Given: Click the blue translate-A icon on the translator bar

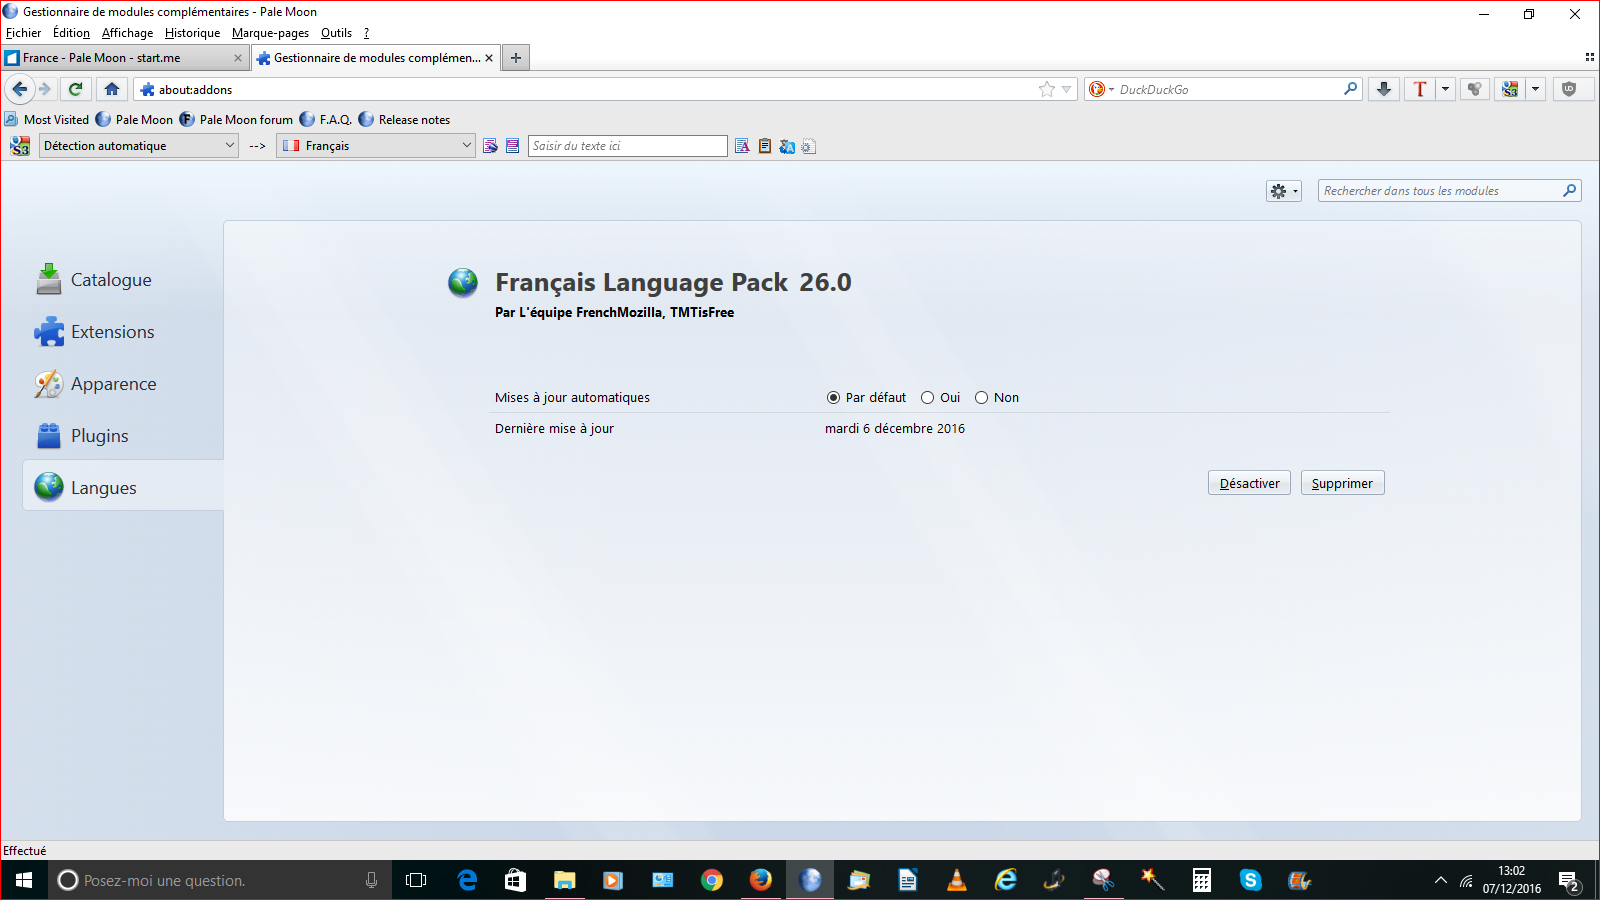Looking at the screenshot, I should pyautogui.click(x=787, y=146).
